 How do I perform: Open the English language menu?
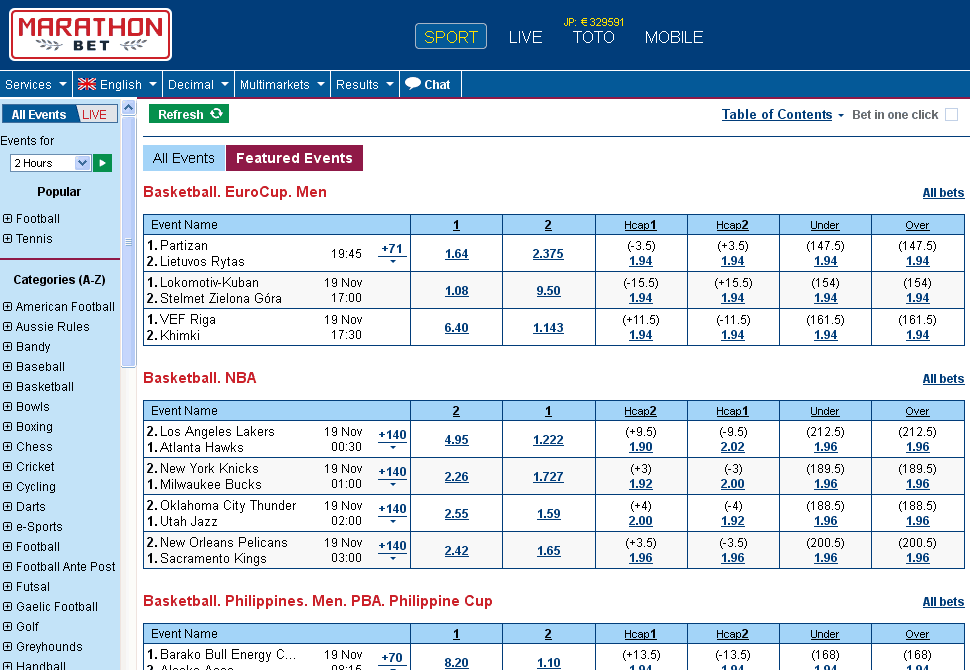(x=117, y=84)
